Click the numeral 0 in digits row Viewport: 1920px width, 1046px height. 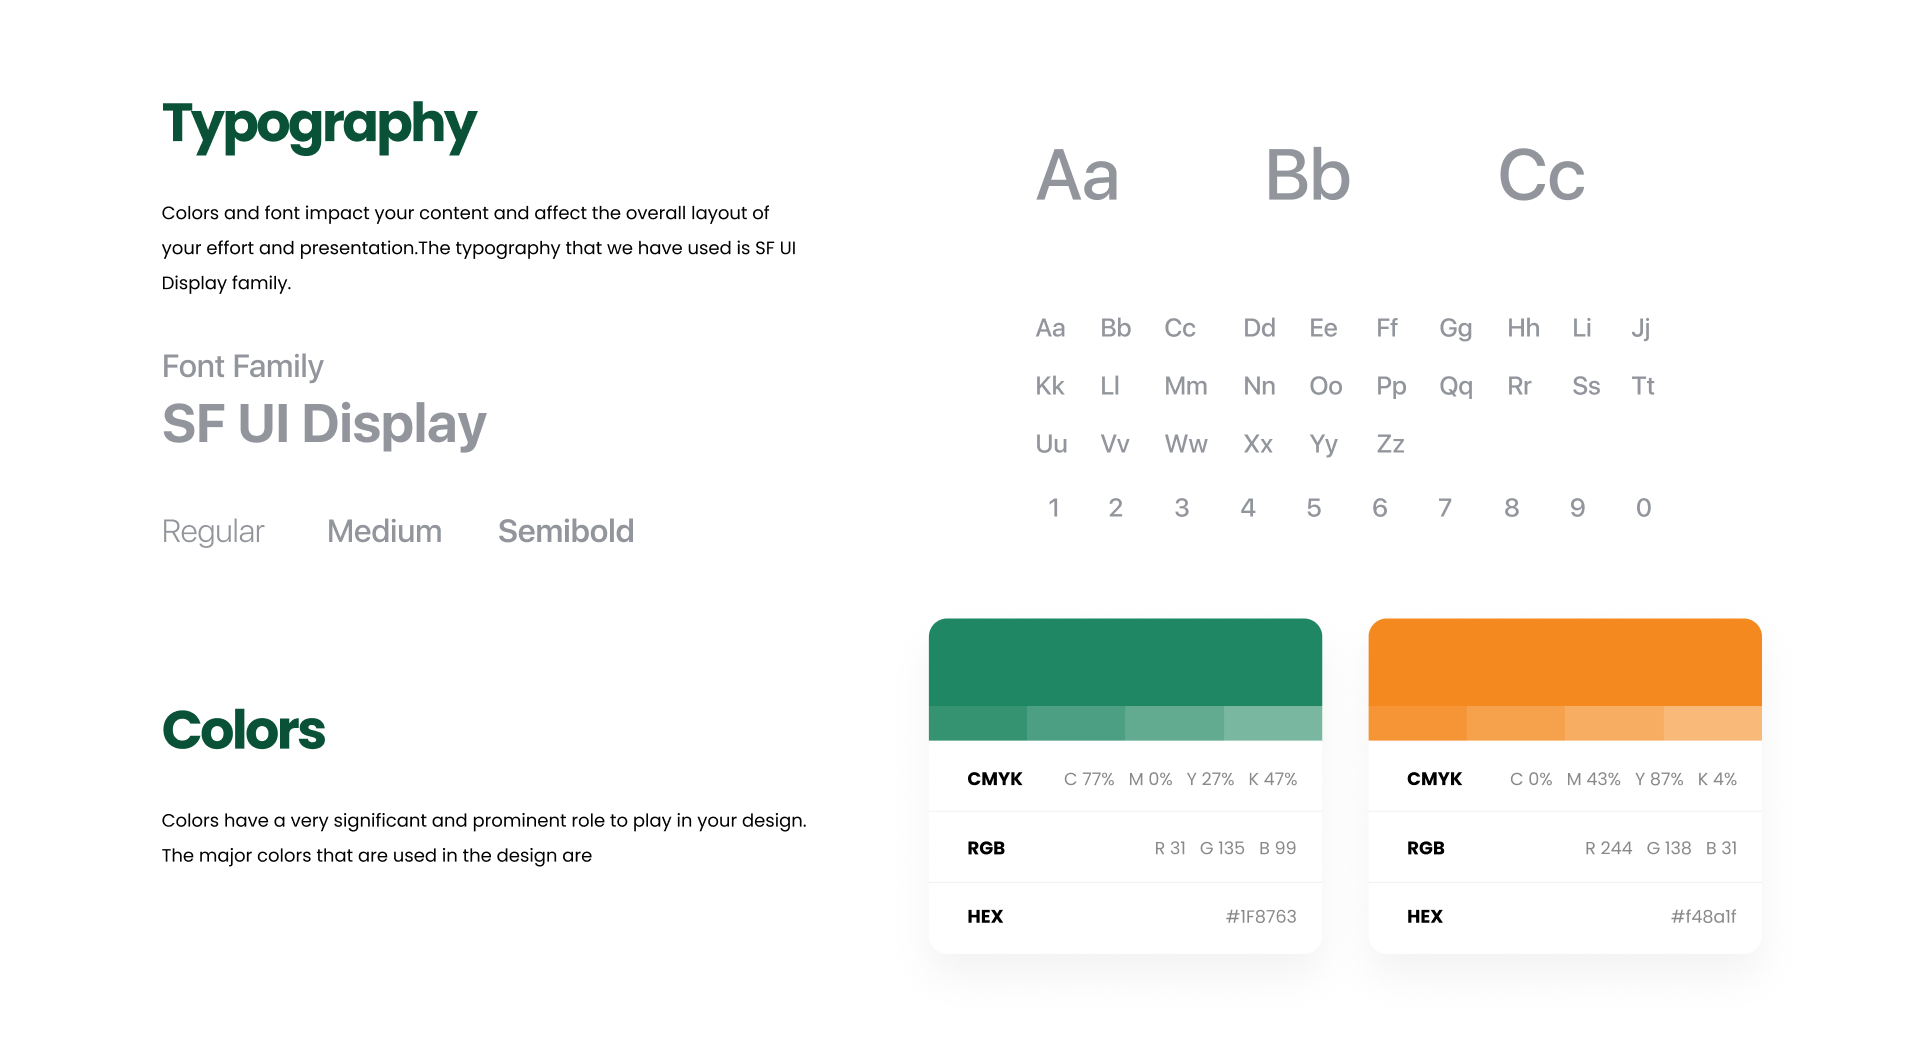(x=1643, y=508)
